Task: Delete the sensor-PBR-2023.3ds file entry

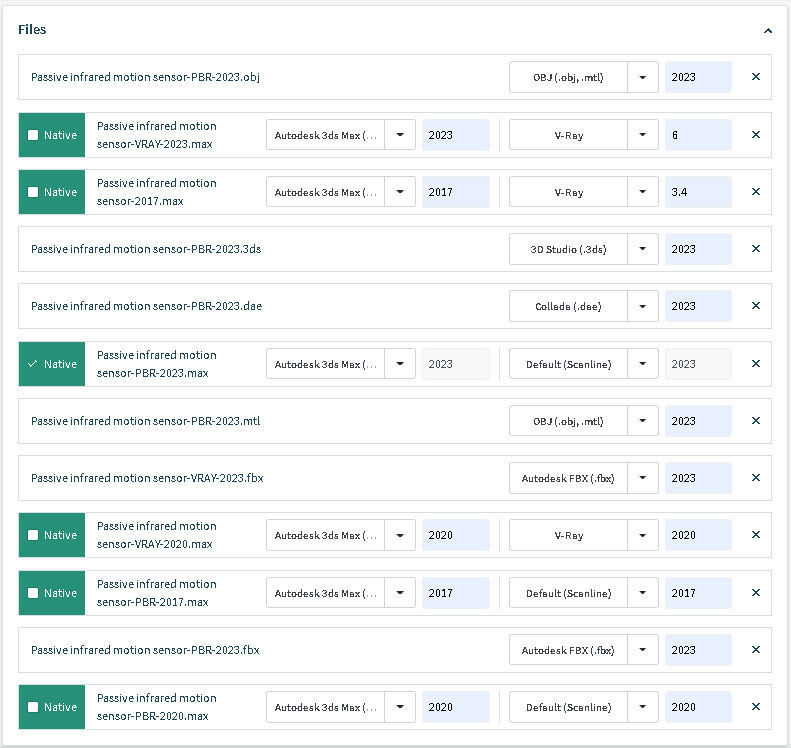Action: [x=755, y=249]
